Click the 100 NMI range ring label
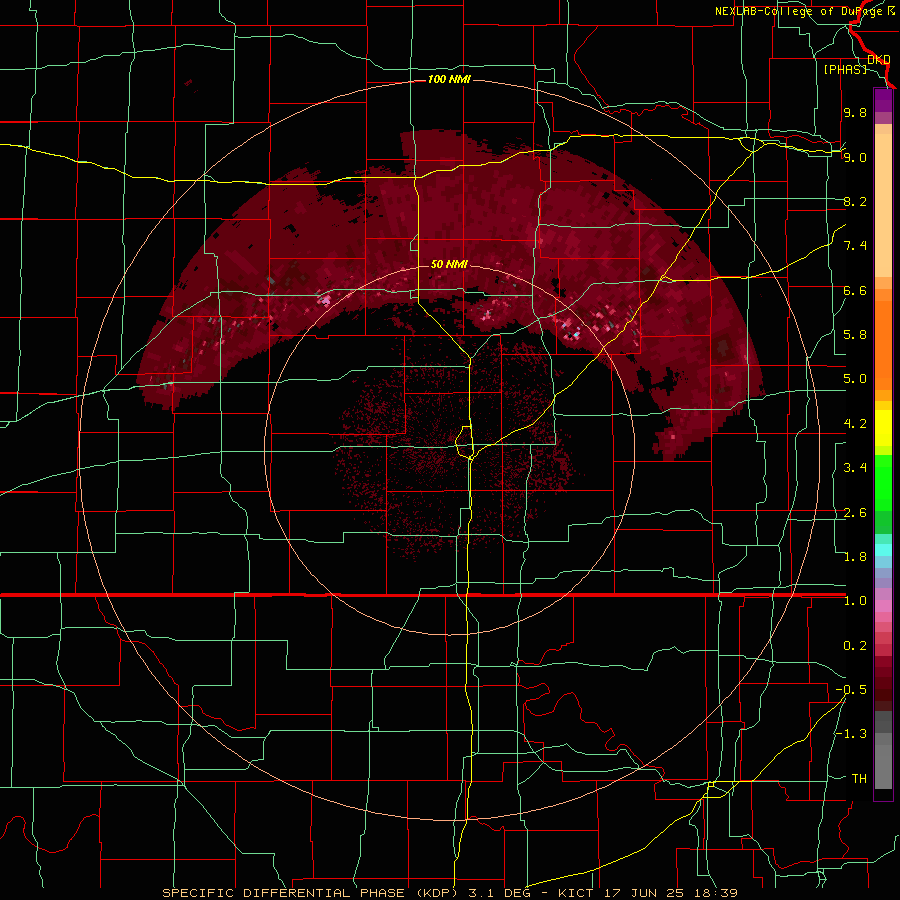900x900 pixels. click(x=449, y=79)
